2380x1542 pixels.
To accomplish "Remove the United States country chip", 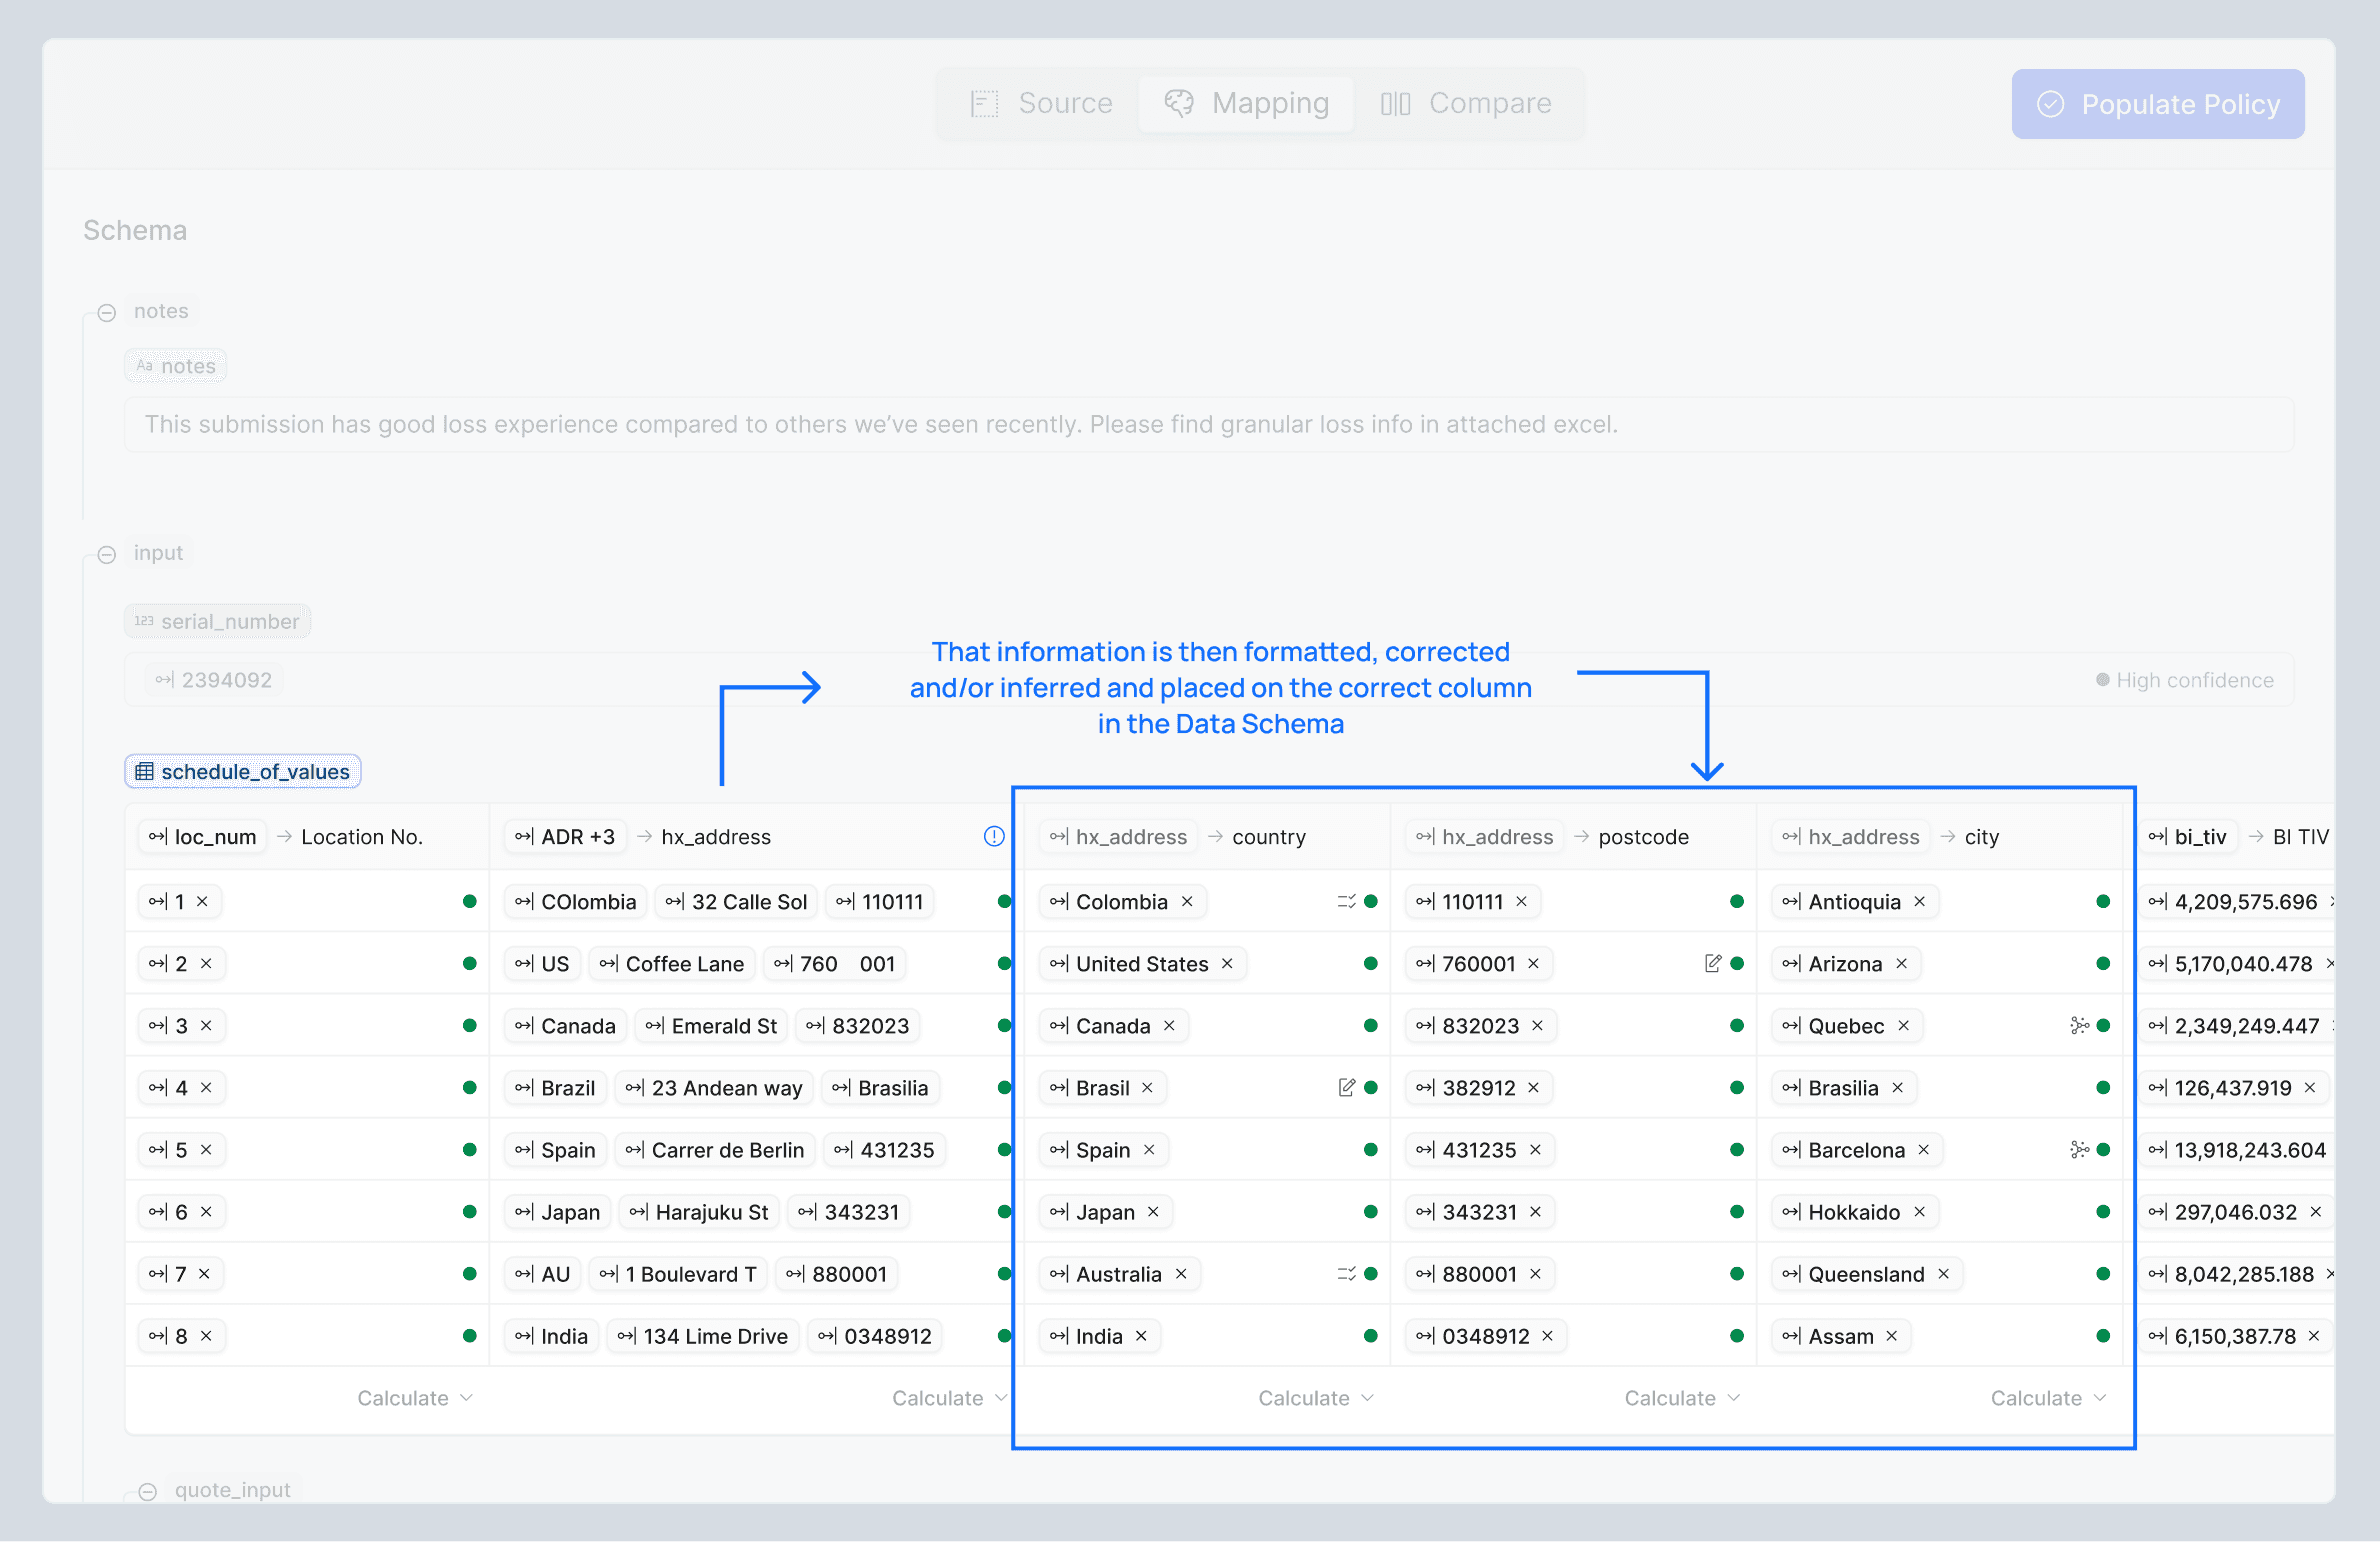I will (x=1227, y=963).
